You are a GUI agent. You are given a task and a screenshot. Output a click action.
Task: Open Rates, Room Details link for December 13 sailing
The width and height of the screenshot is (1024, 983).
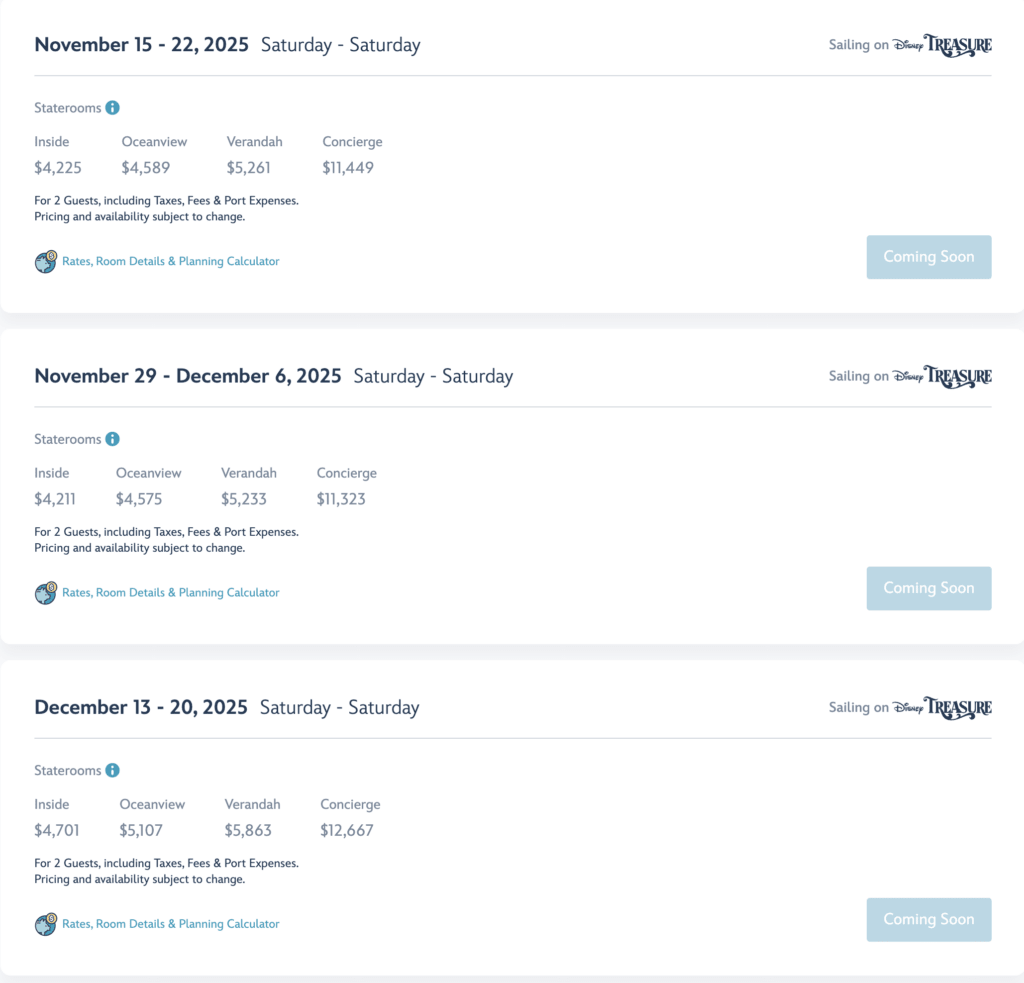click(x=171, y=924)
